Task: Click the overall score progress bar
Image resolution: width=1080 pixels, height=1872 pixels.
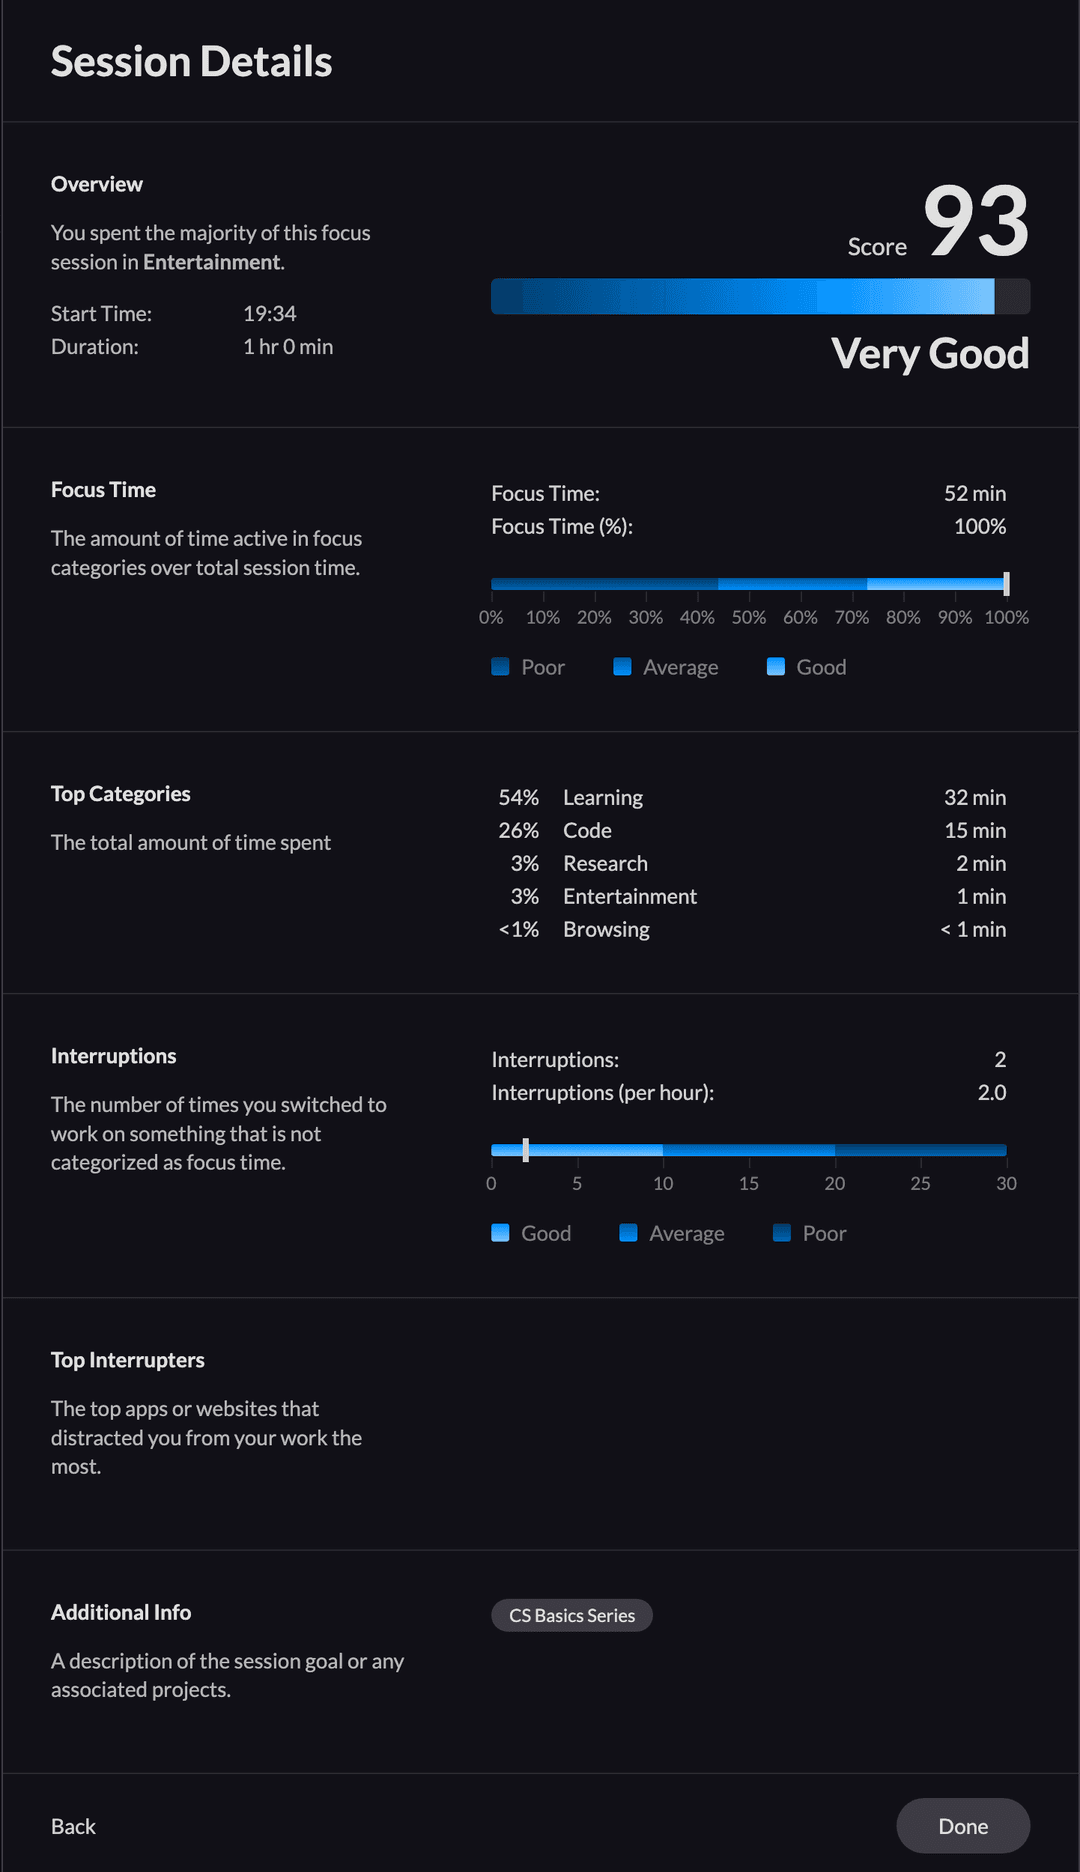Action: tap(761, 297)
